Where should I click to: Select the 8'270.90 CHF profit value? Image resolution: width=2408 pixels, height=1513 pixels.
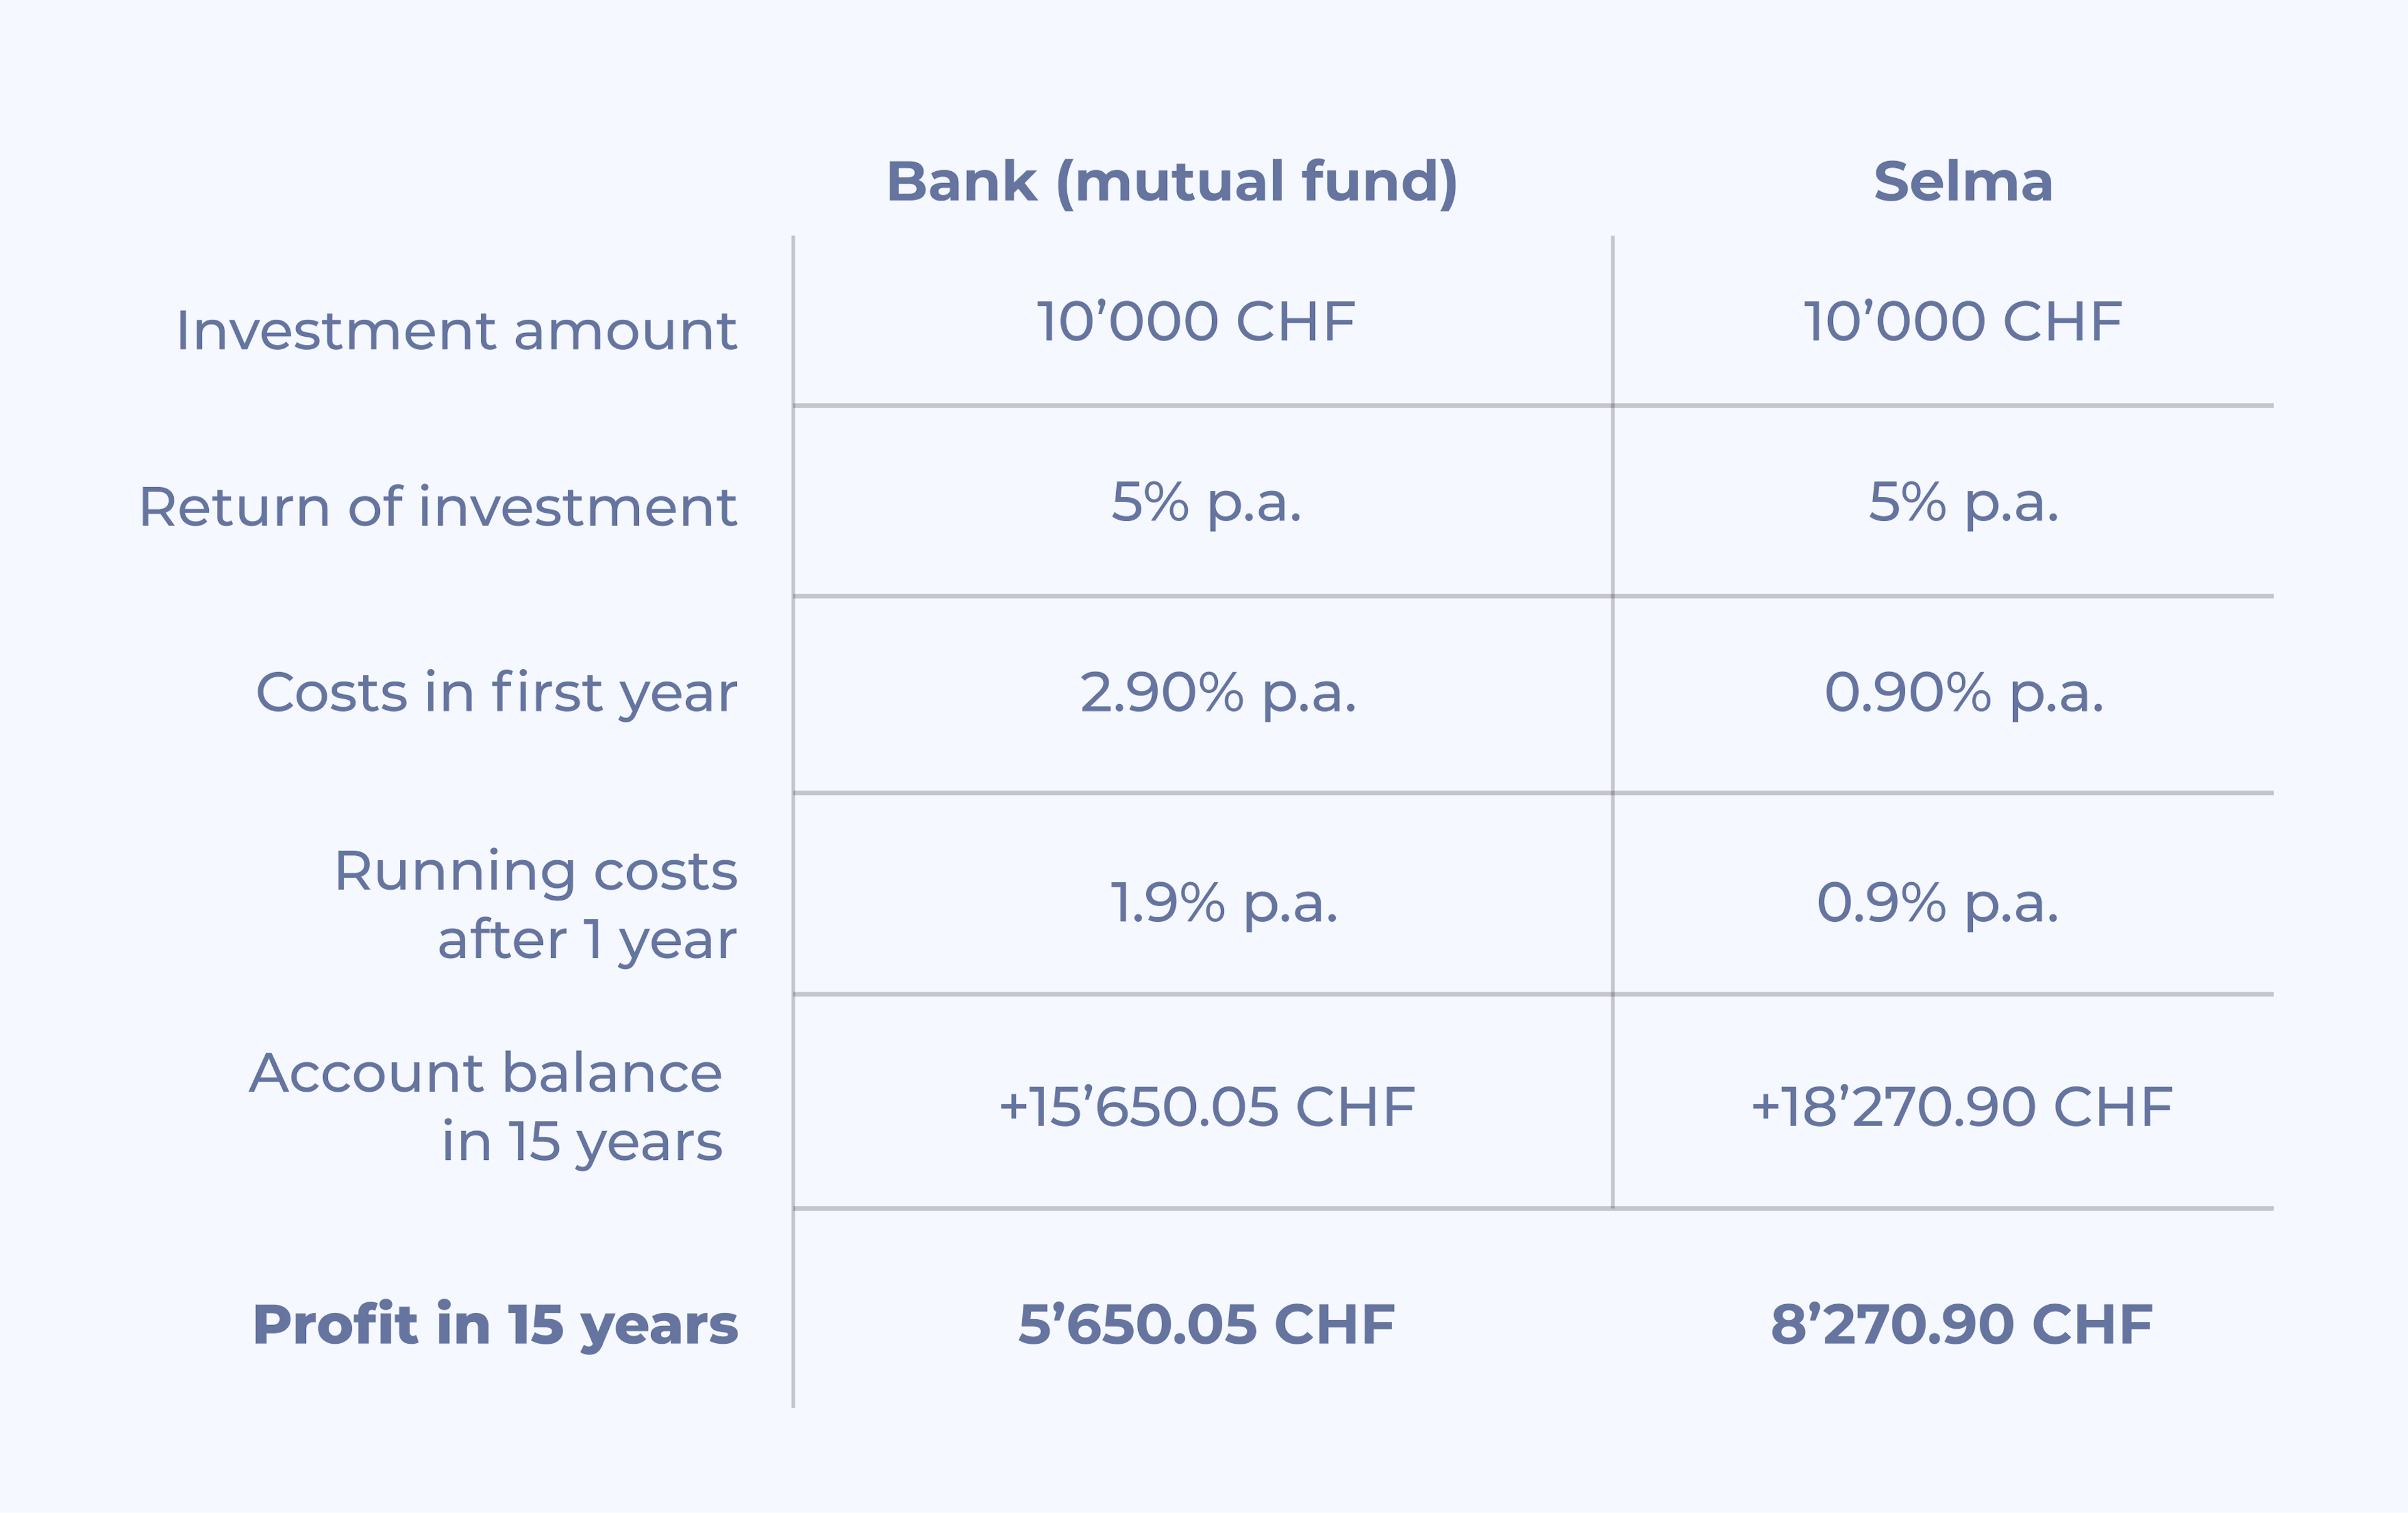1962,1325
